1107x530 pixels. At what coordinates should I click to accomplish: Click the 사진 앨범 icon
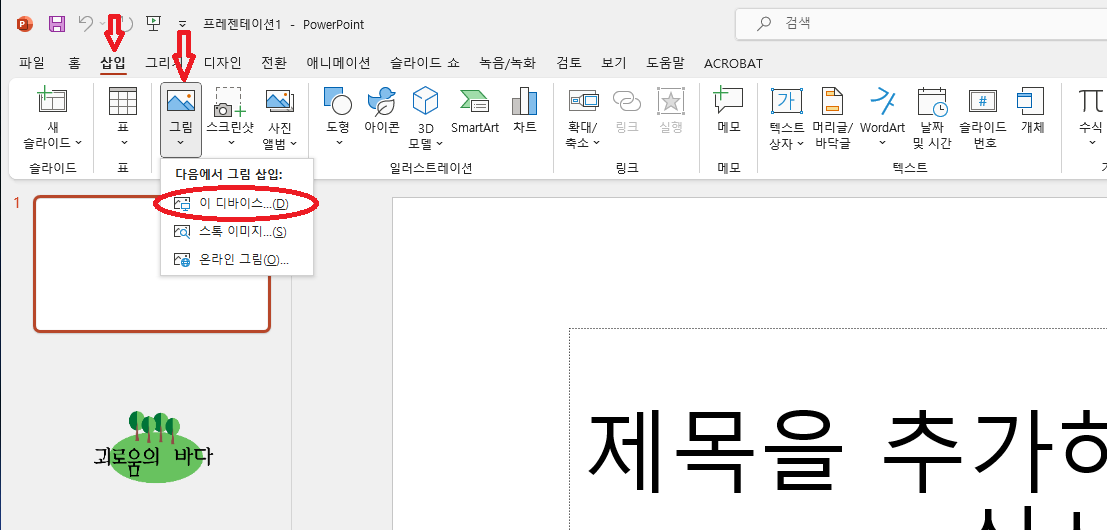[x=280, y=102]
